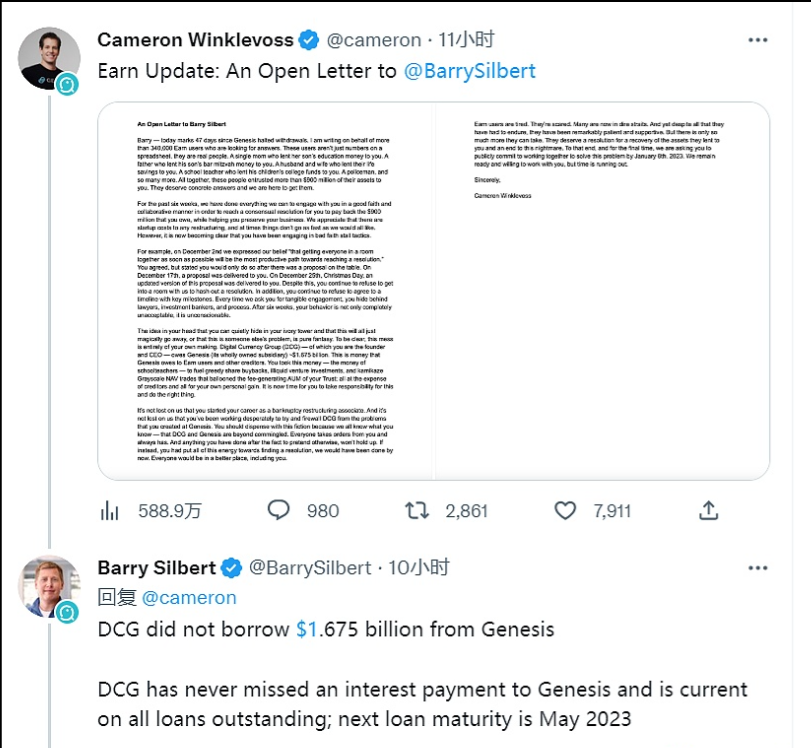Open more options menu on Barry's reply
The height and width of the screenshot is (748, 811).
[x=758, y=568]
